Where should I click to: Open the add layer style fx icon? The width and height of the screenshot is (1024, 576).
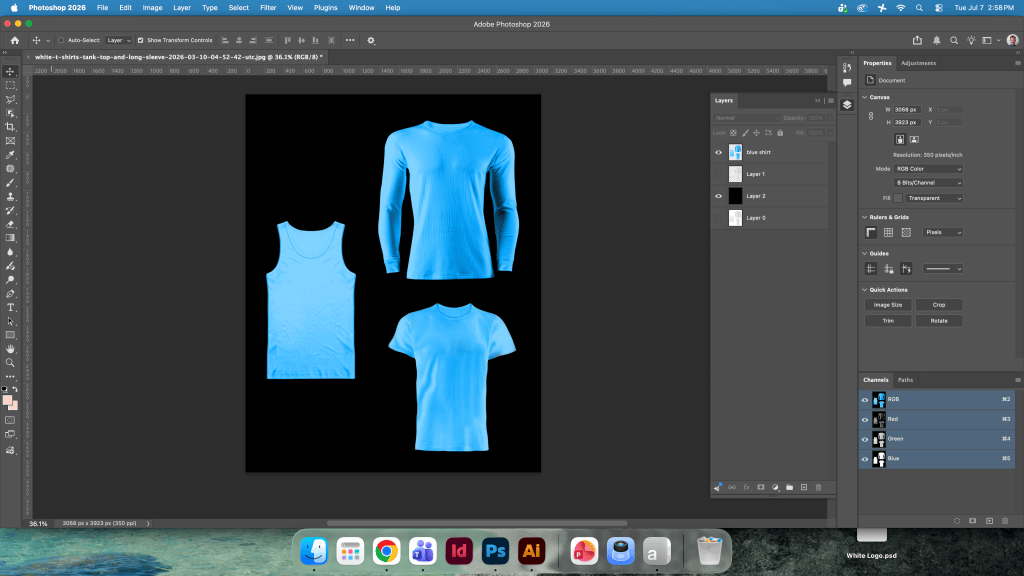coord(746,487)
